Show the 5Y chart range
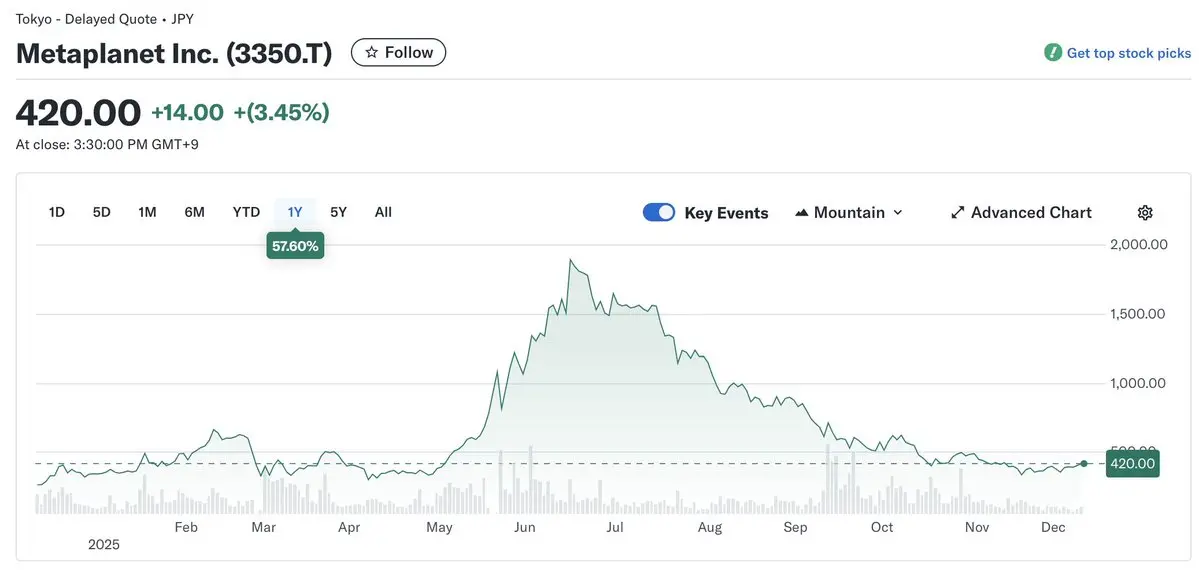This screenshot has width=1199, height=570. tap(339, 212)
